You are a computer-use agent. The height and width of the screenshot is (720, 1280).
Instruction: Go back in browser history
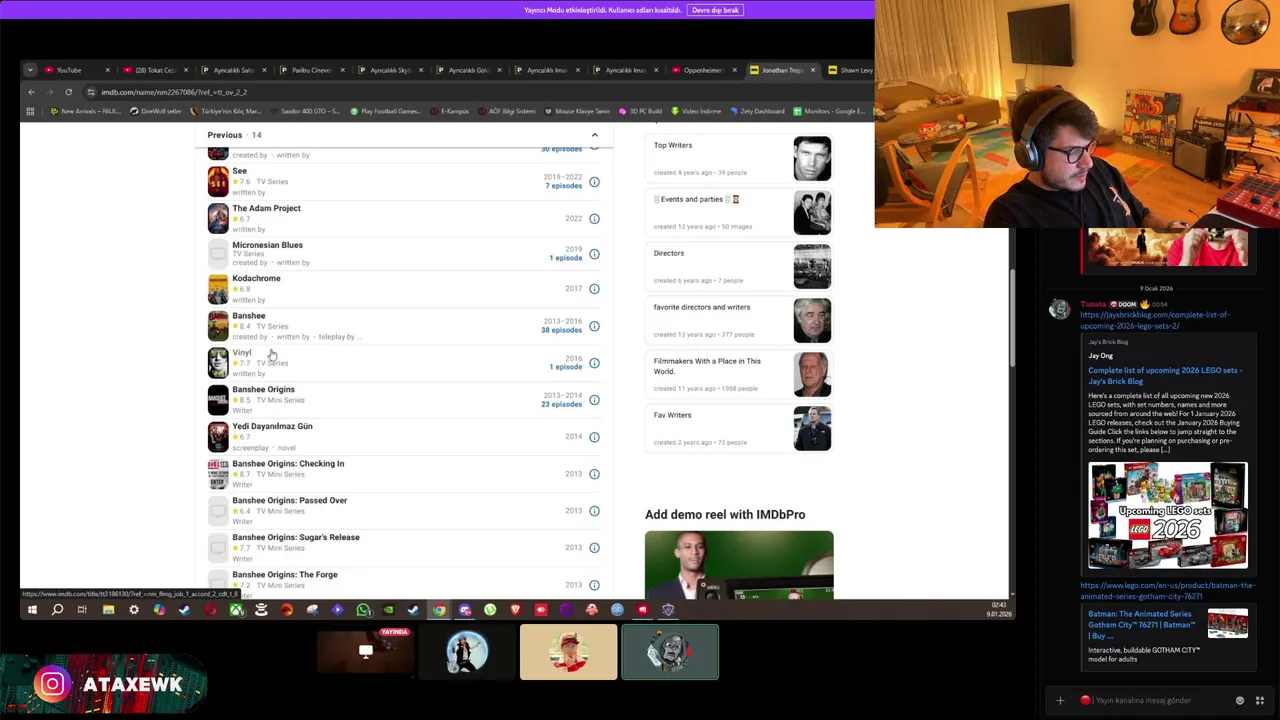tap(31, 92)
